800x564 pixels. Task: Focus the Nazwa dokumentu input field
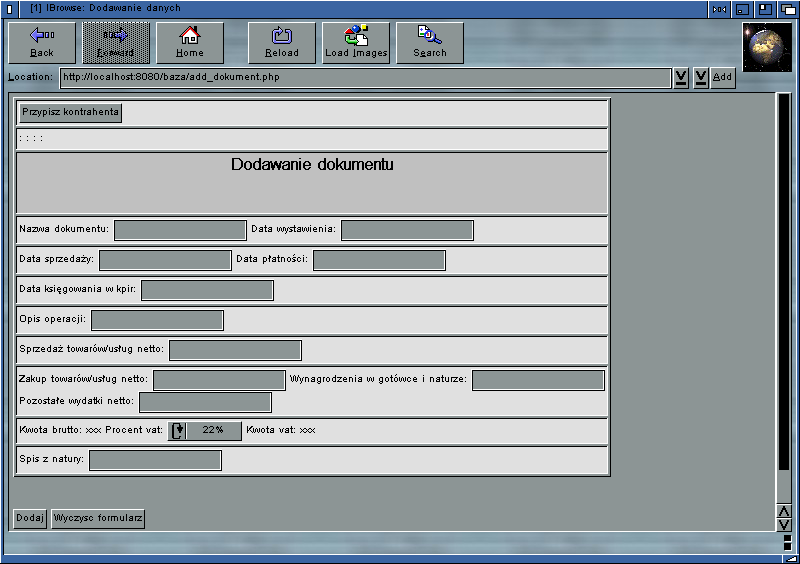181,230
